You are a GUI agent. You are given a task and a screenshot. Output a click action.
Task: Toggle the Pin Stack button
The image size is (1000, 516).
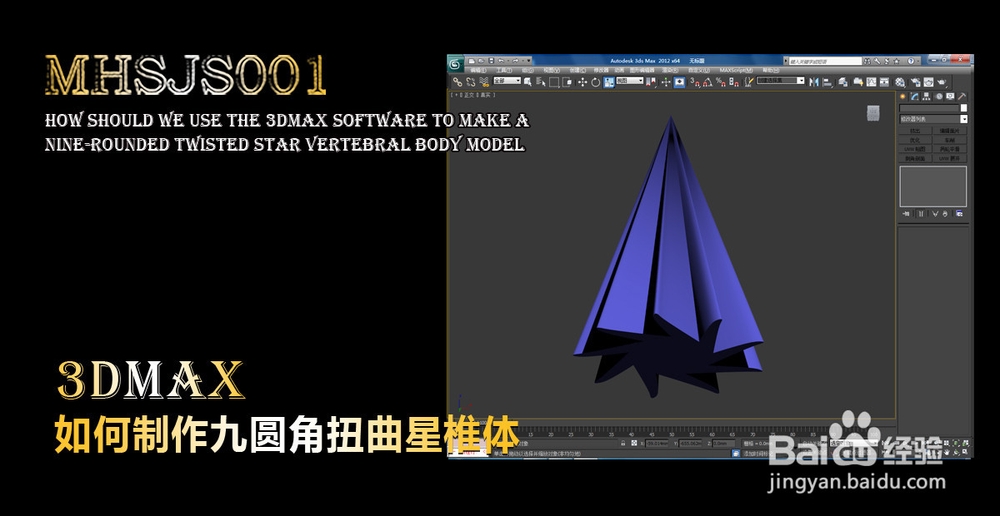906,214
